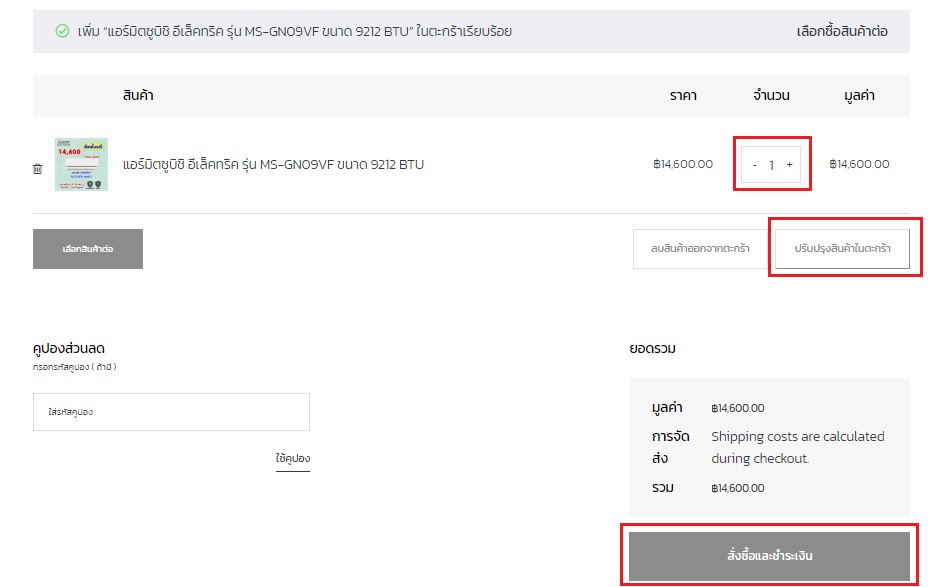Focus the ใส่รหัสคูปอง coupon code field
Image resolution: width=949 pixels, height=587 pixels.
171,412
